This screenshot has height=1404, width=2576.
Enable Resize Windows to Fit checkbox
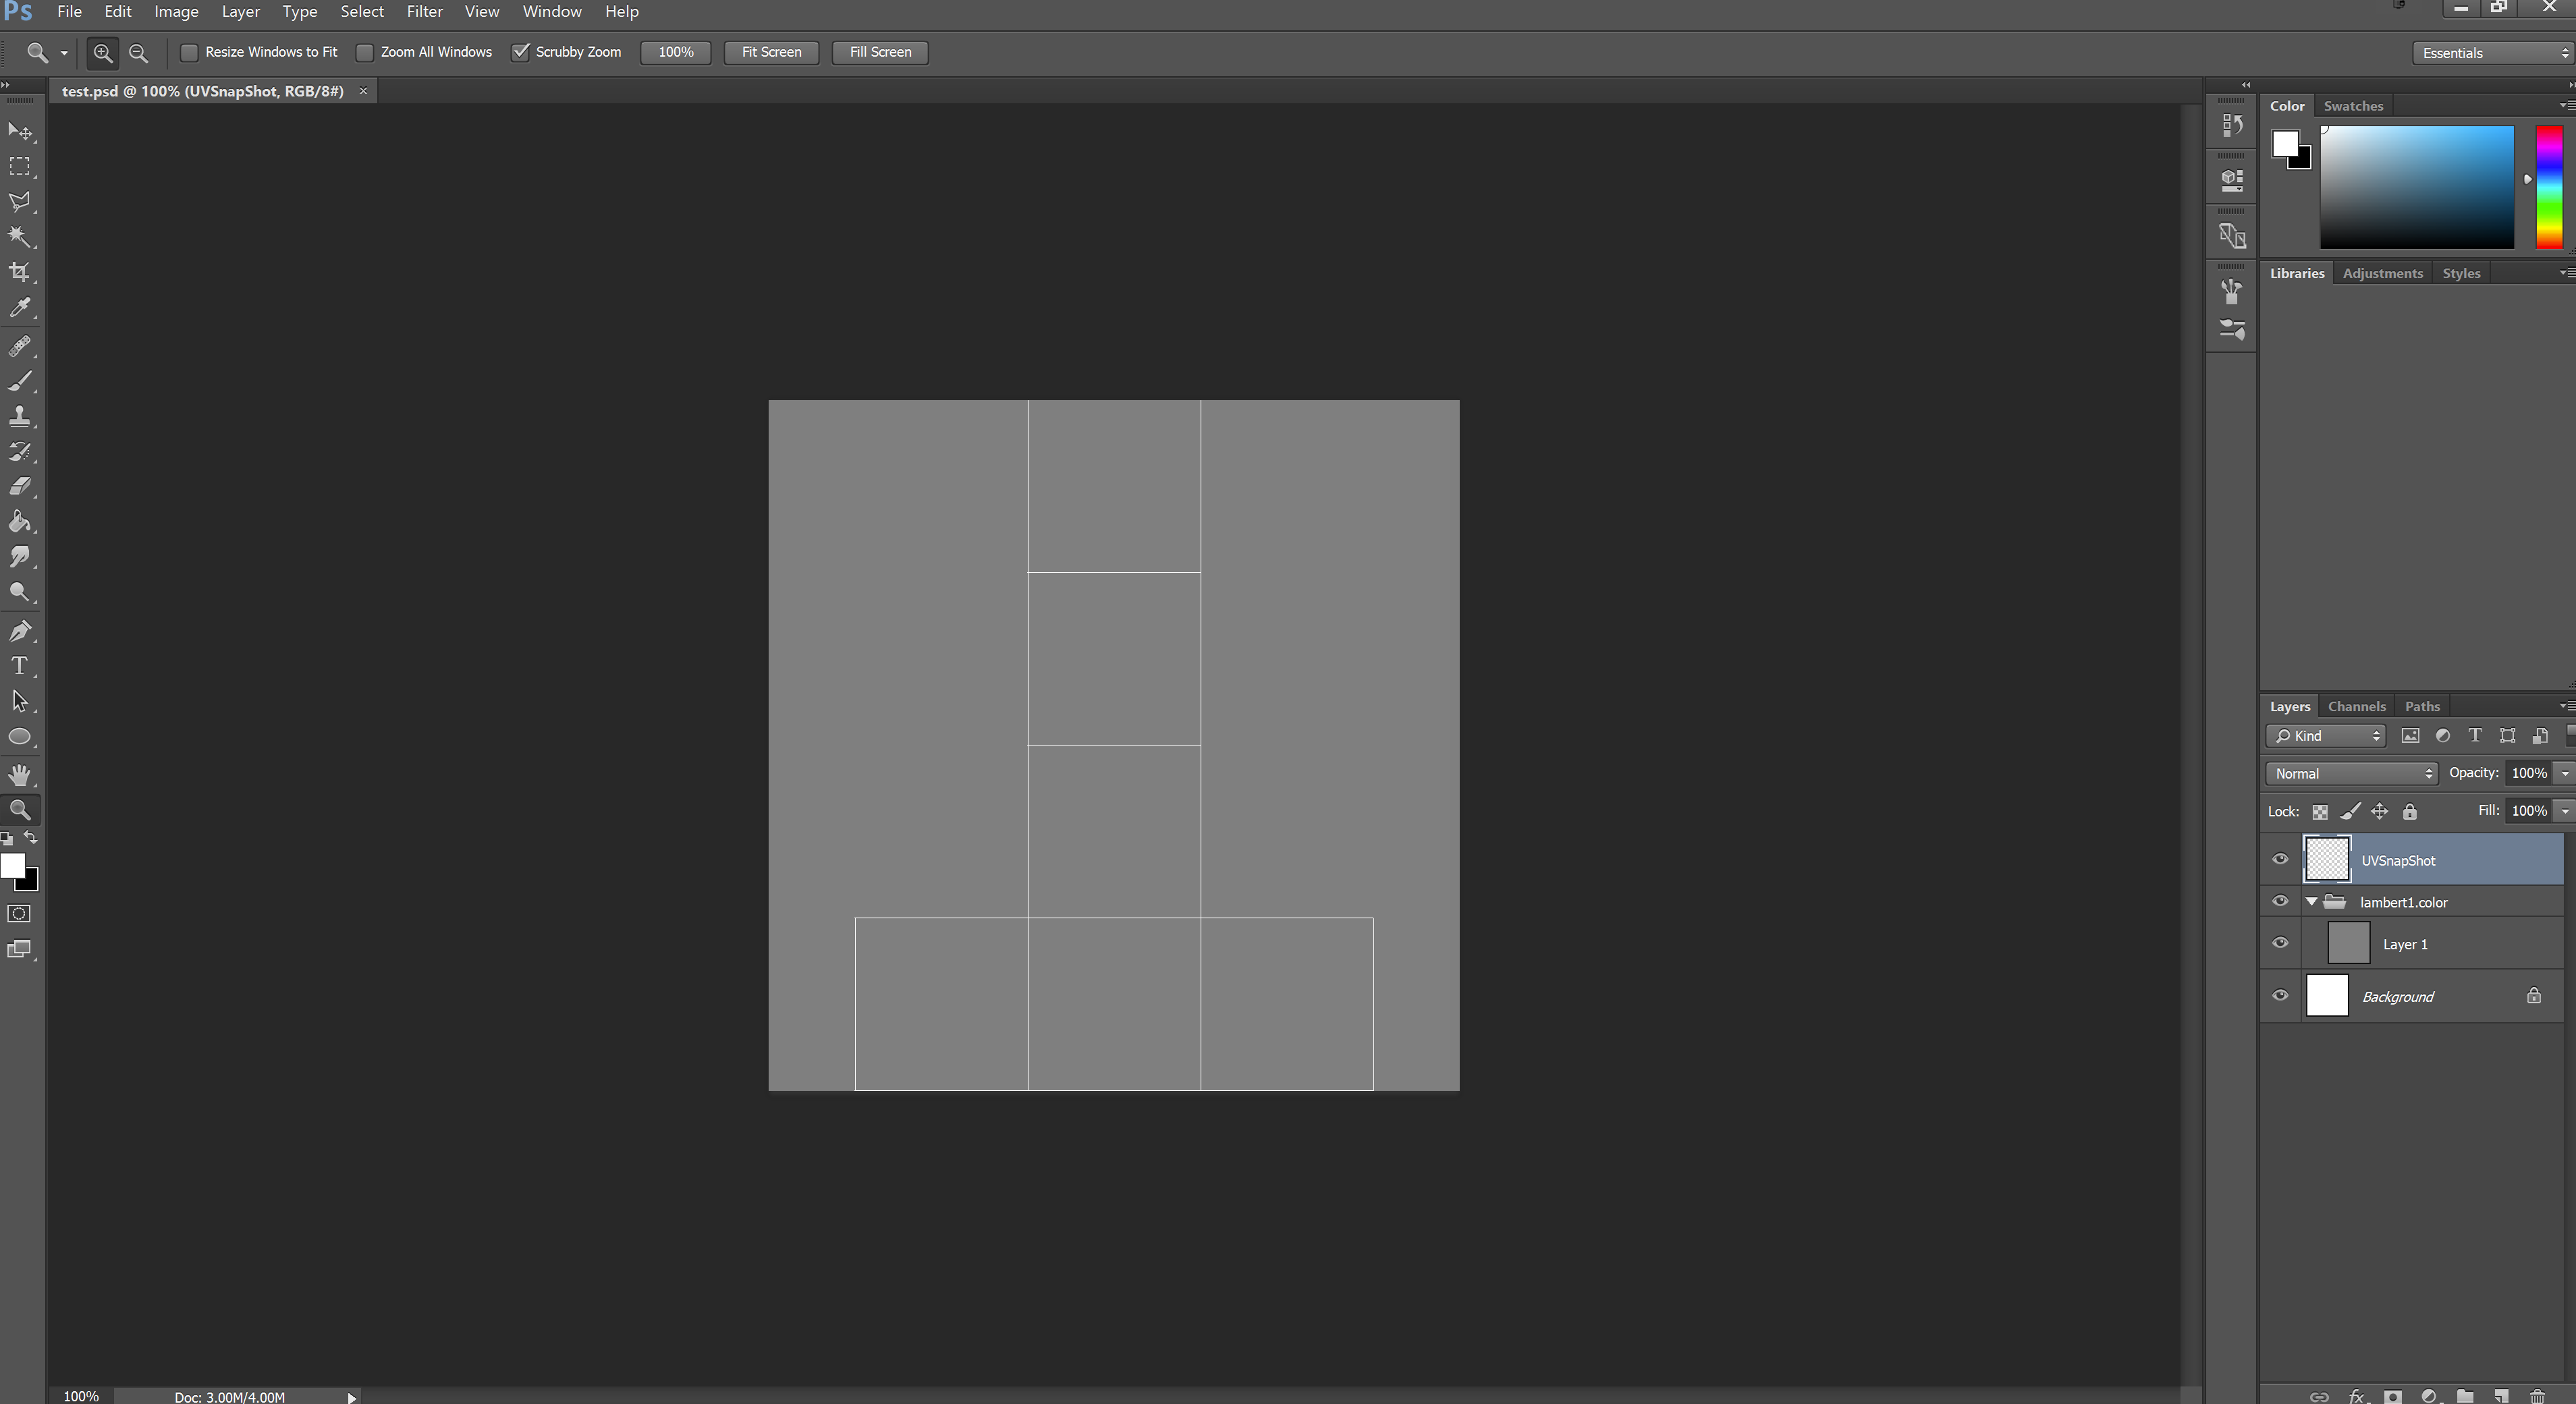pos(189,52)
